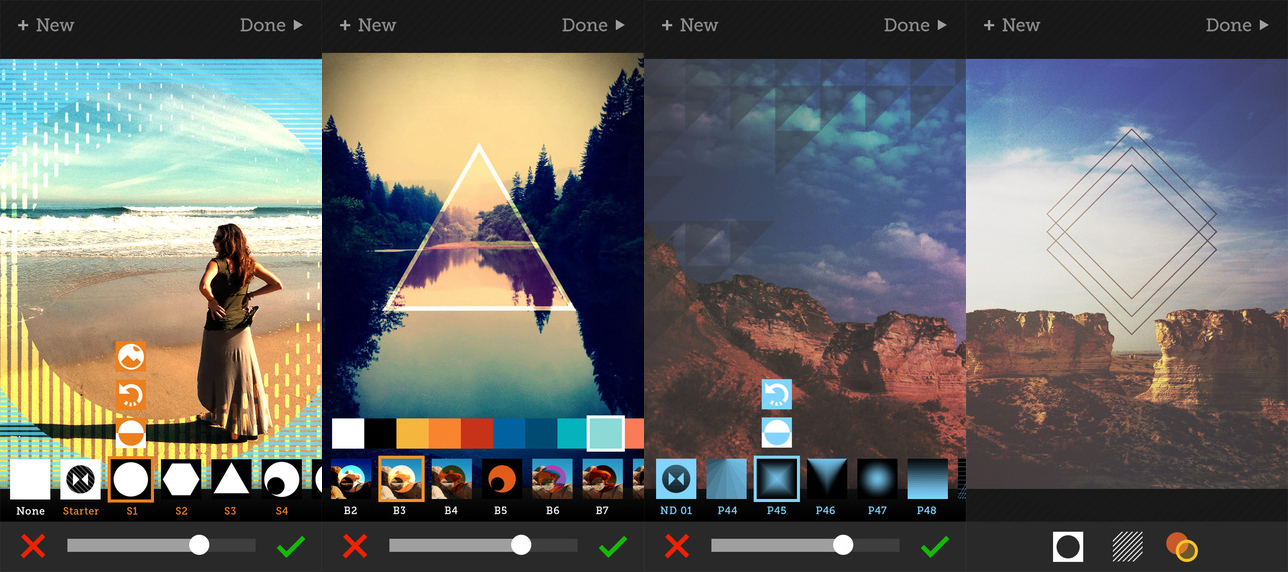Click + New above the diamond outline photo
The height and width of the screenshot is (572, 1288).
click(x=1011, y=25)
